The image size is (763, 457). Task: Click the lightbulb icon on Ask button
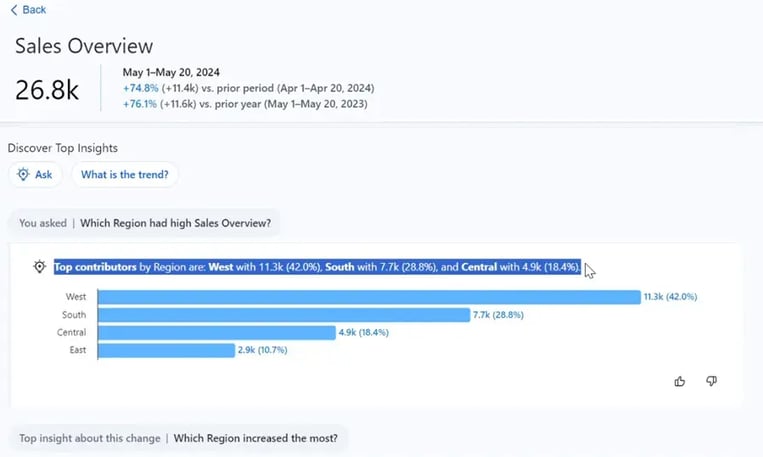point(24,174)
